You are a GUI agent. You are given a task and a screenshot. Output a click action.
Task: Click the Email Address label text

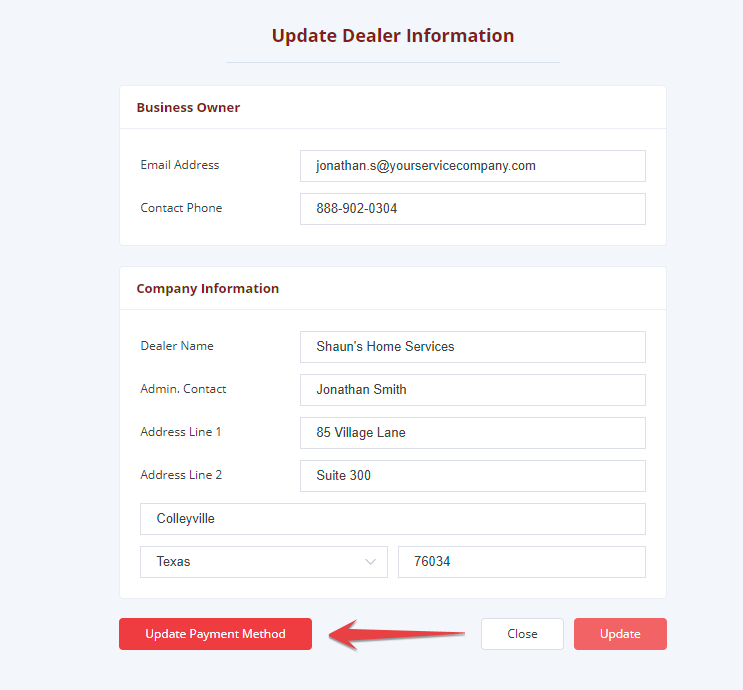[x=180, y=165]
